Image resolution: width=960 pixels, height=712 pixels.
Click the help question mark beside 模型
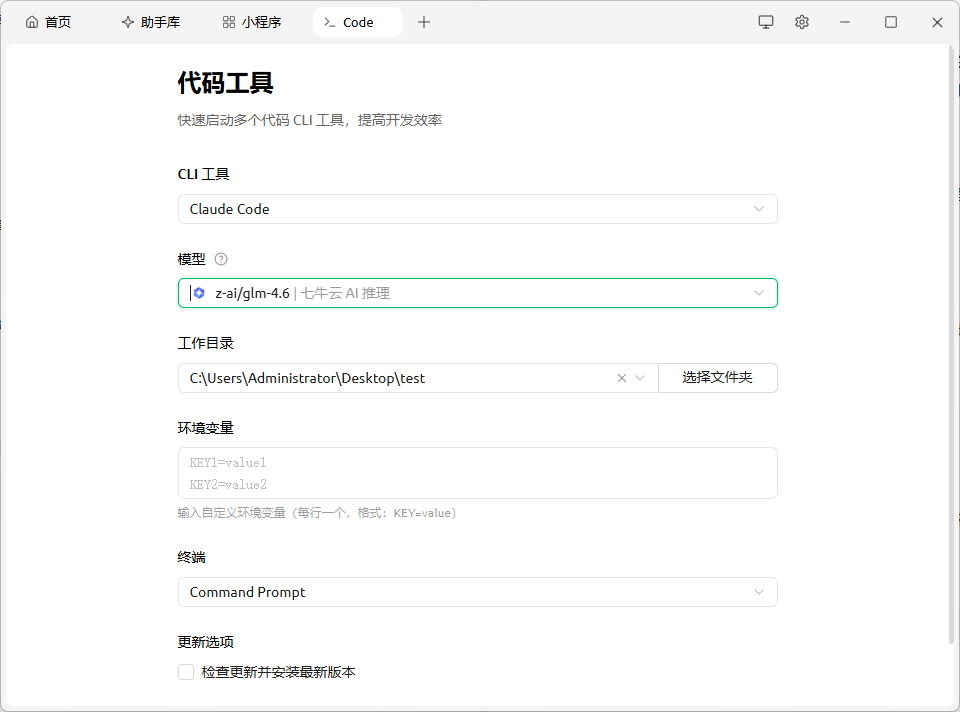click(221, 259)
